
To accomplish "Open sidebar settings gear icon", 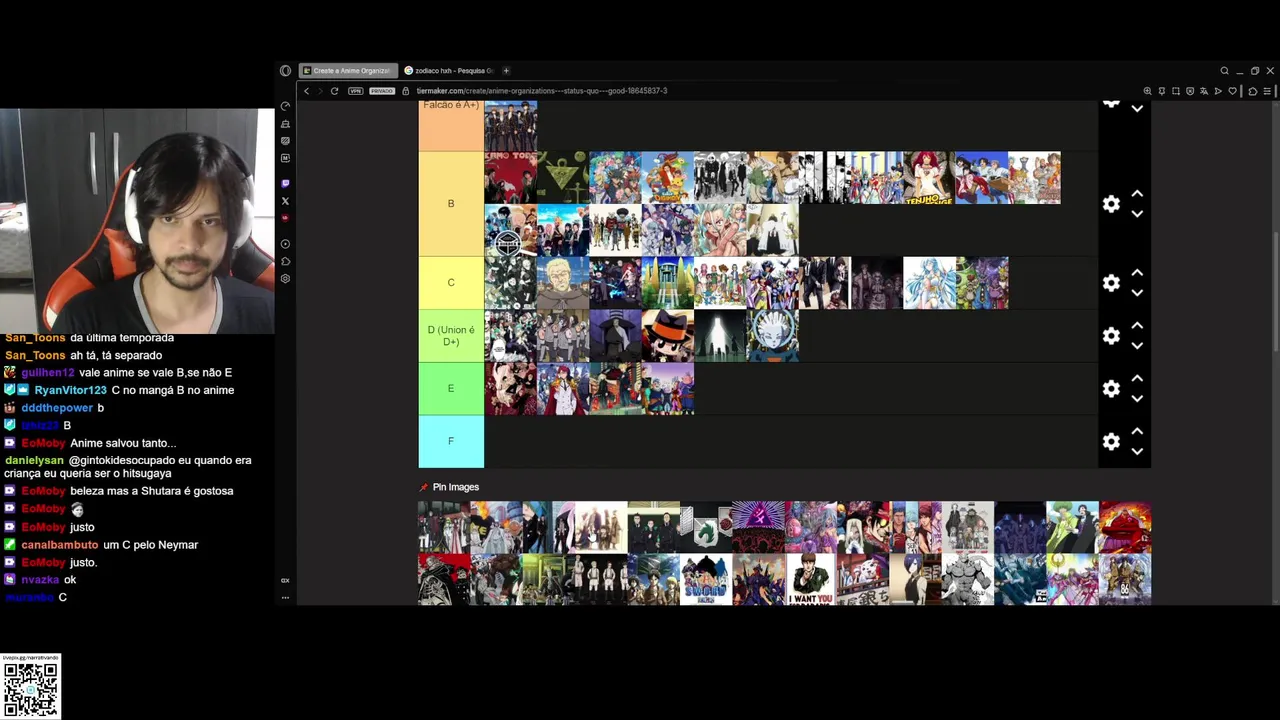I will tap(285, 279).
